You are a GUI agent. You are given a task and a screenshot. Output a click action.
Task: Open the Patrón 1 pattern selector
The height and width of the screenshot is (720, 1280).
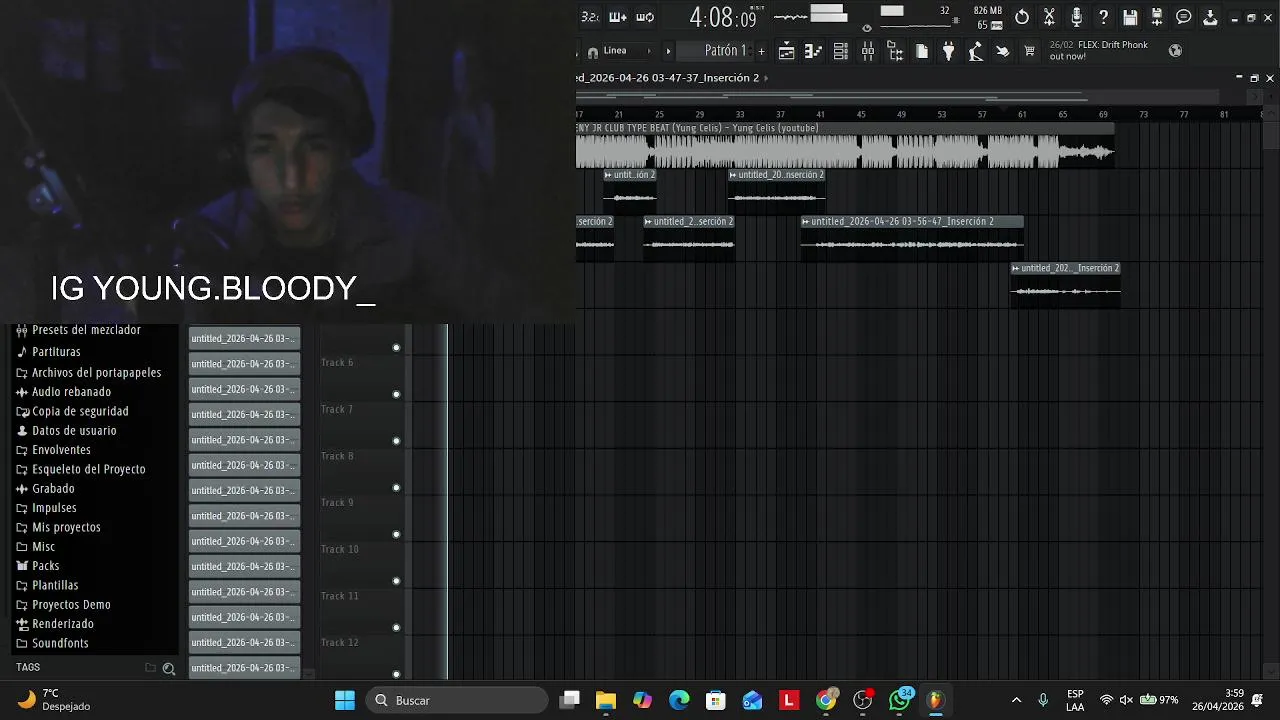click(x=716, y=51)
